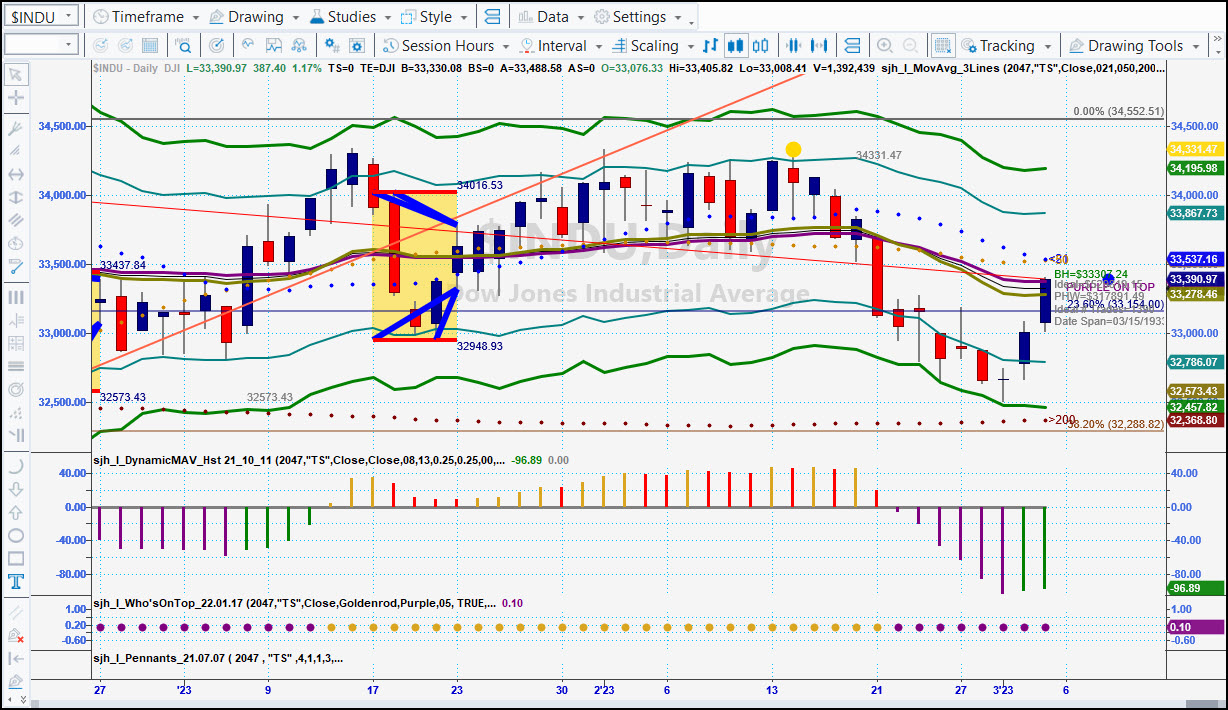
Task: Open the Style menu
Action: pos(436,17)
